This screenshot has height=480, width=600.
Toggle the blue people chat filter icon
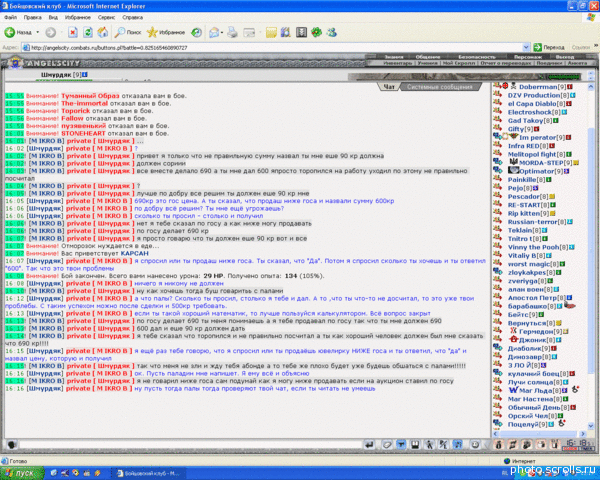click(x=458, y=444)
